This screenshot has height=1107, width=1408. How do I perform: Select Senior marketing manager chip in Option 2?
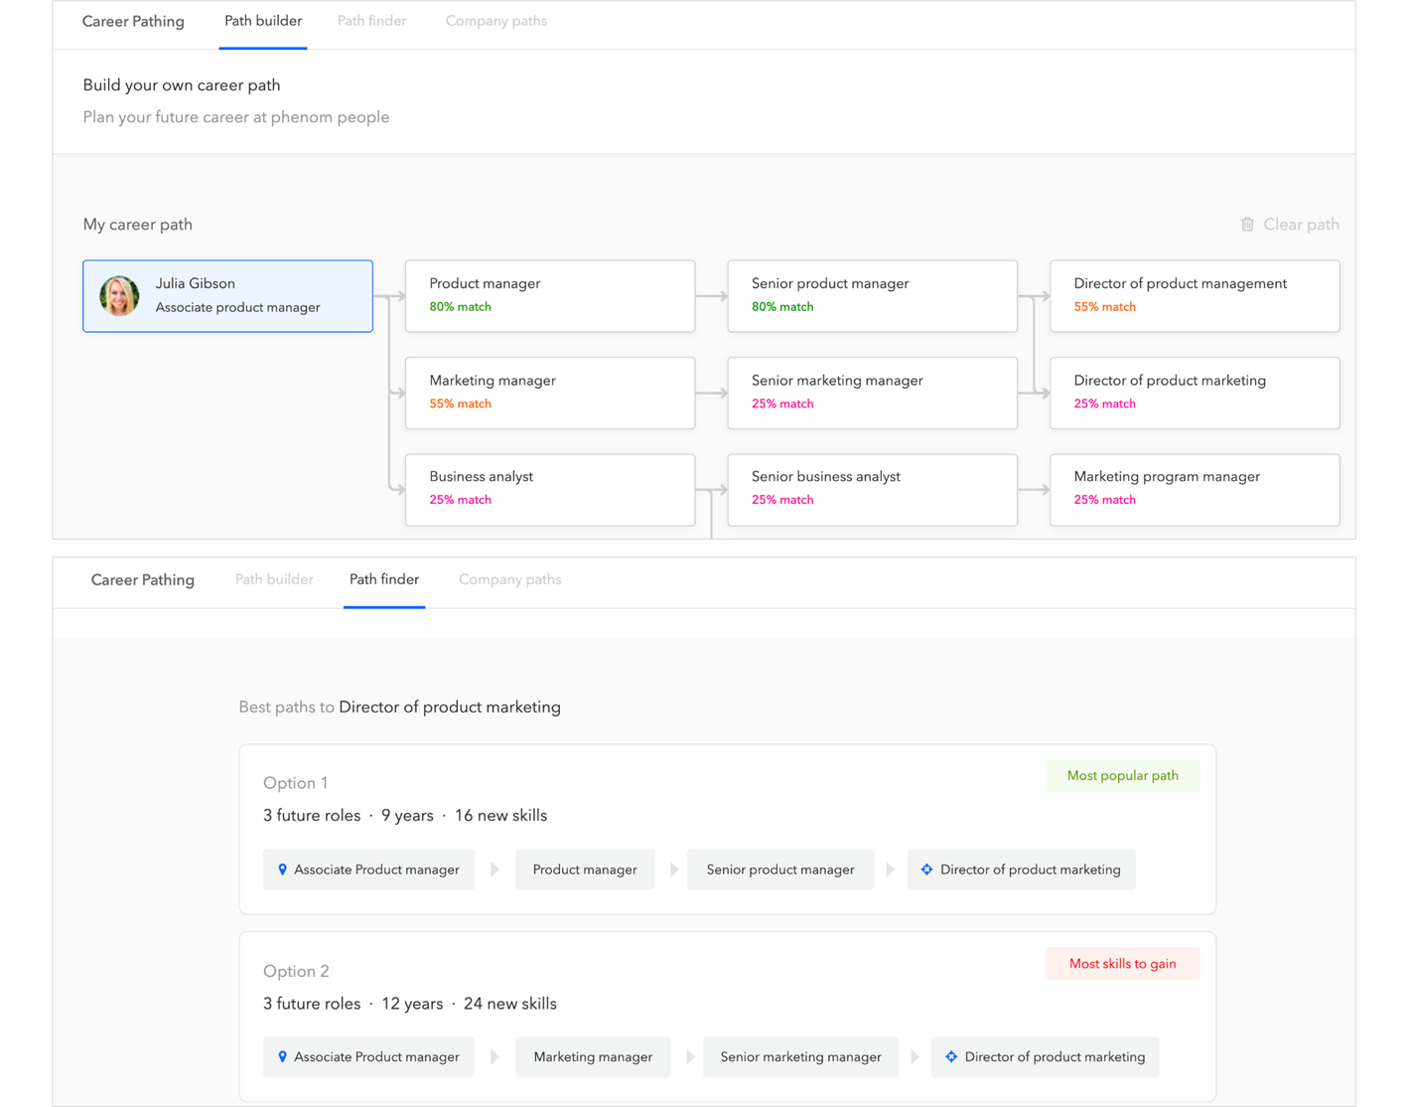[800, 1057]
